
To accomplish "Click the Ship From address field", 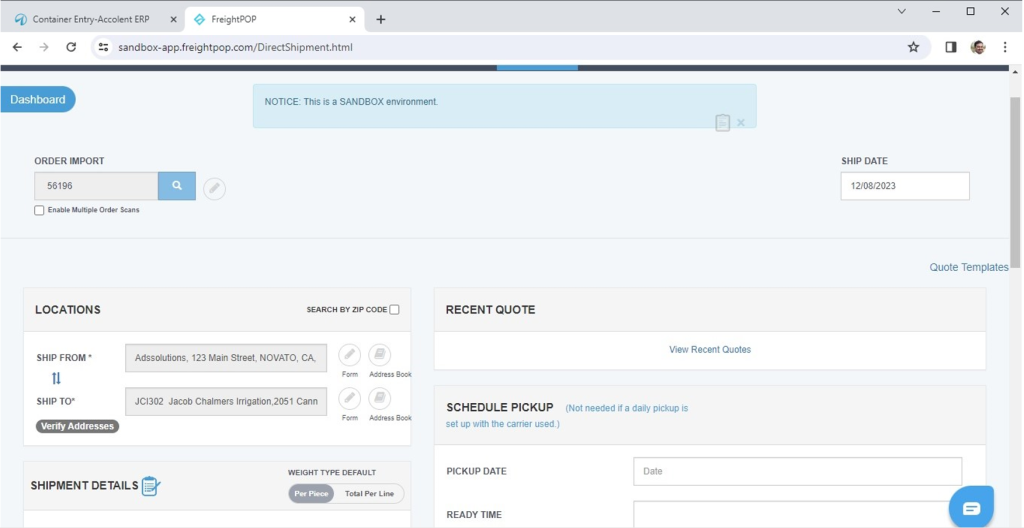I will [226, 358].
